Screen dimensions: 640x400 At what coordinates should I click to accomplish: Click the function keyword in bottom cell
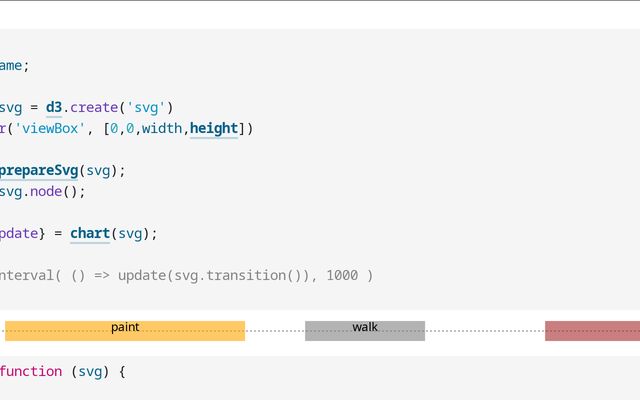(31, 371)
